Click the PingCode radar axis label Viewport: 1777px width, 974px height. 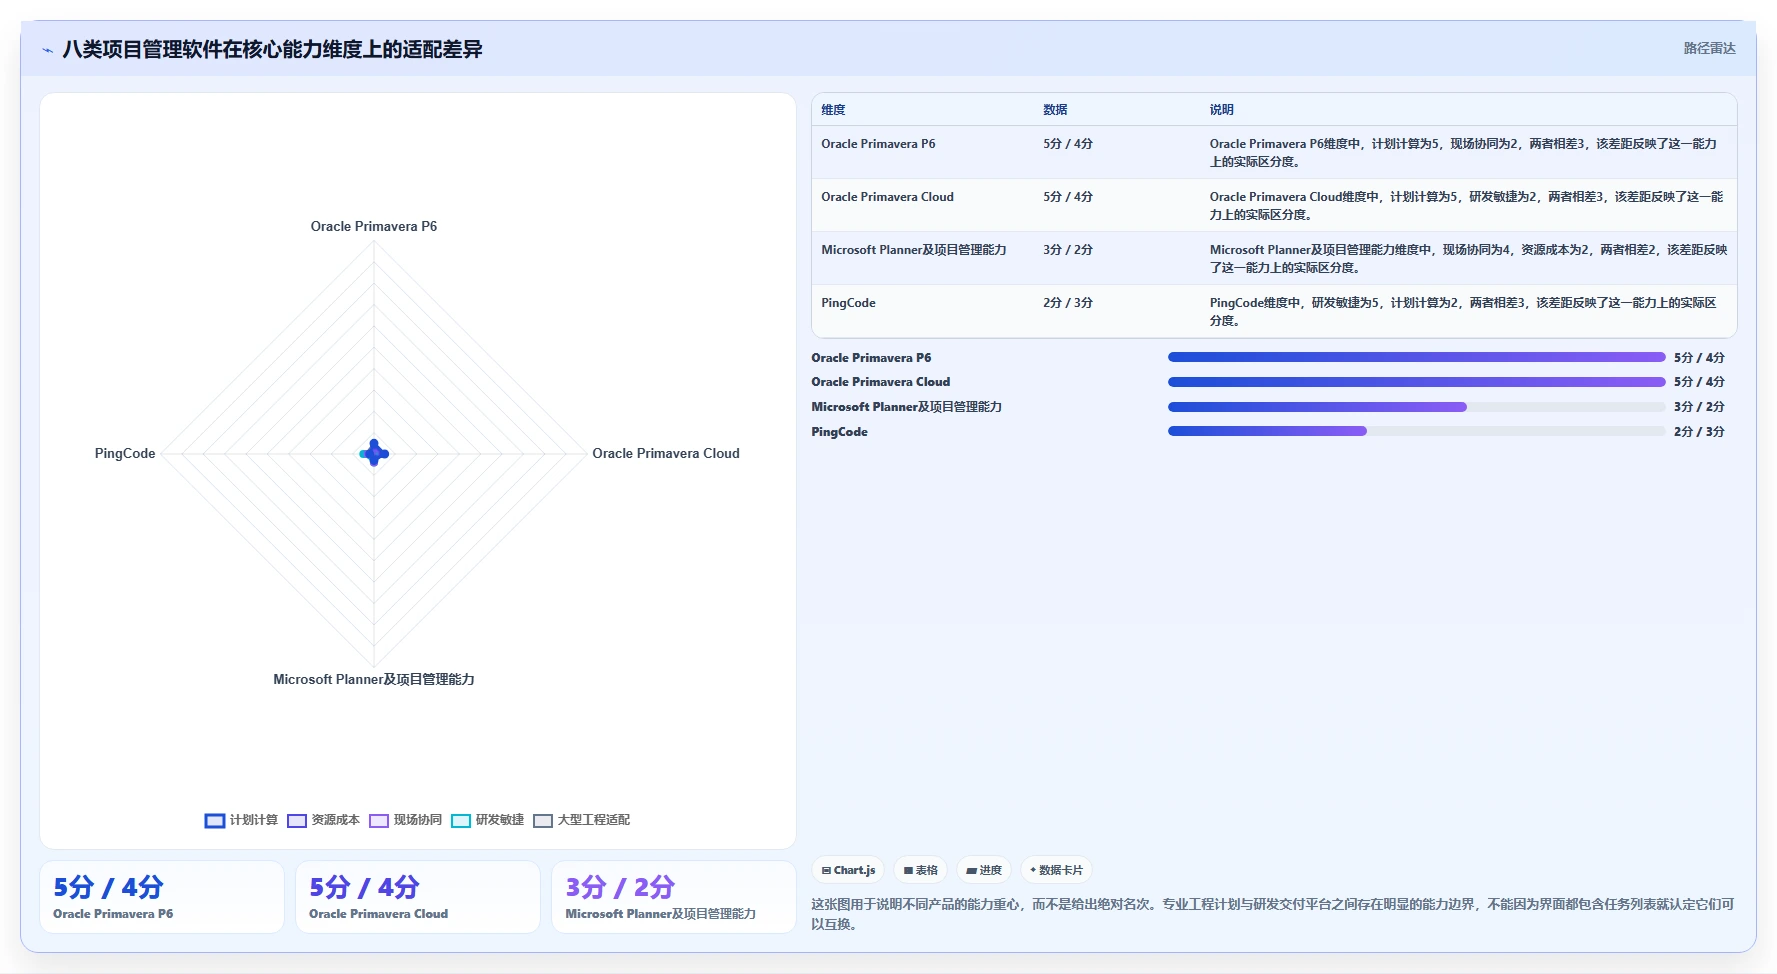pyautogui.click(x=125, y=453)
